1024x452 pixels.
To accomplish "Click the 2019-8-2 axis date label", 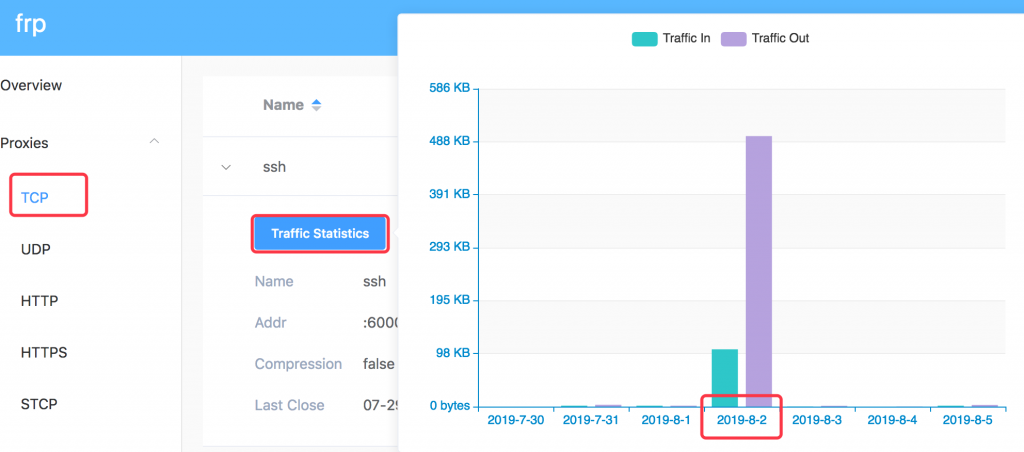I will click(742, 420).
